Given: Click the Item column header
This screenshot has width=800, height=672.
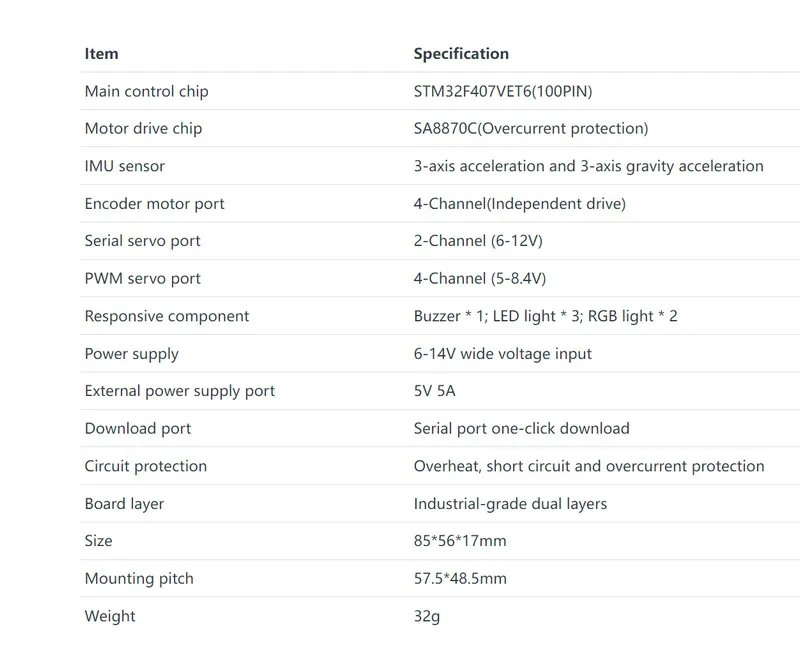Looking at the screenshot, I should 101,54.
